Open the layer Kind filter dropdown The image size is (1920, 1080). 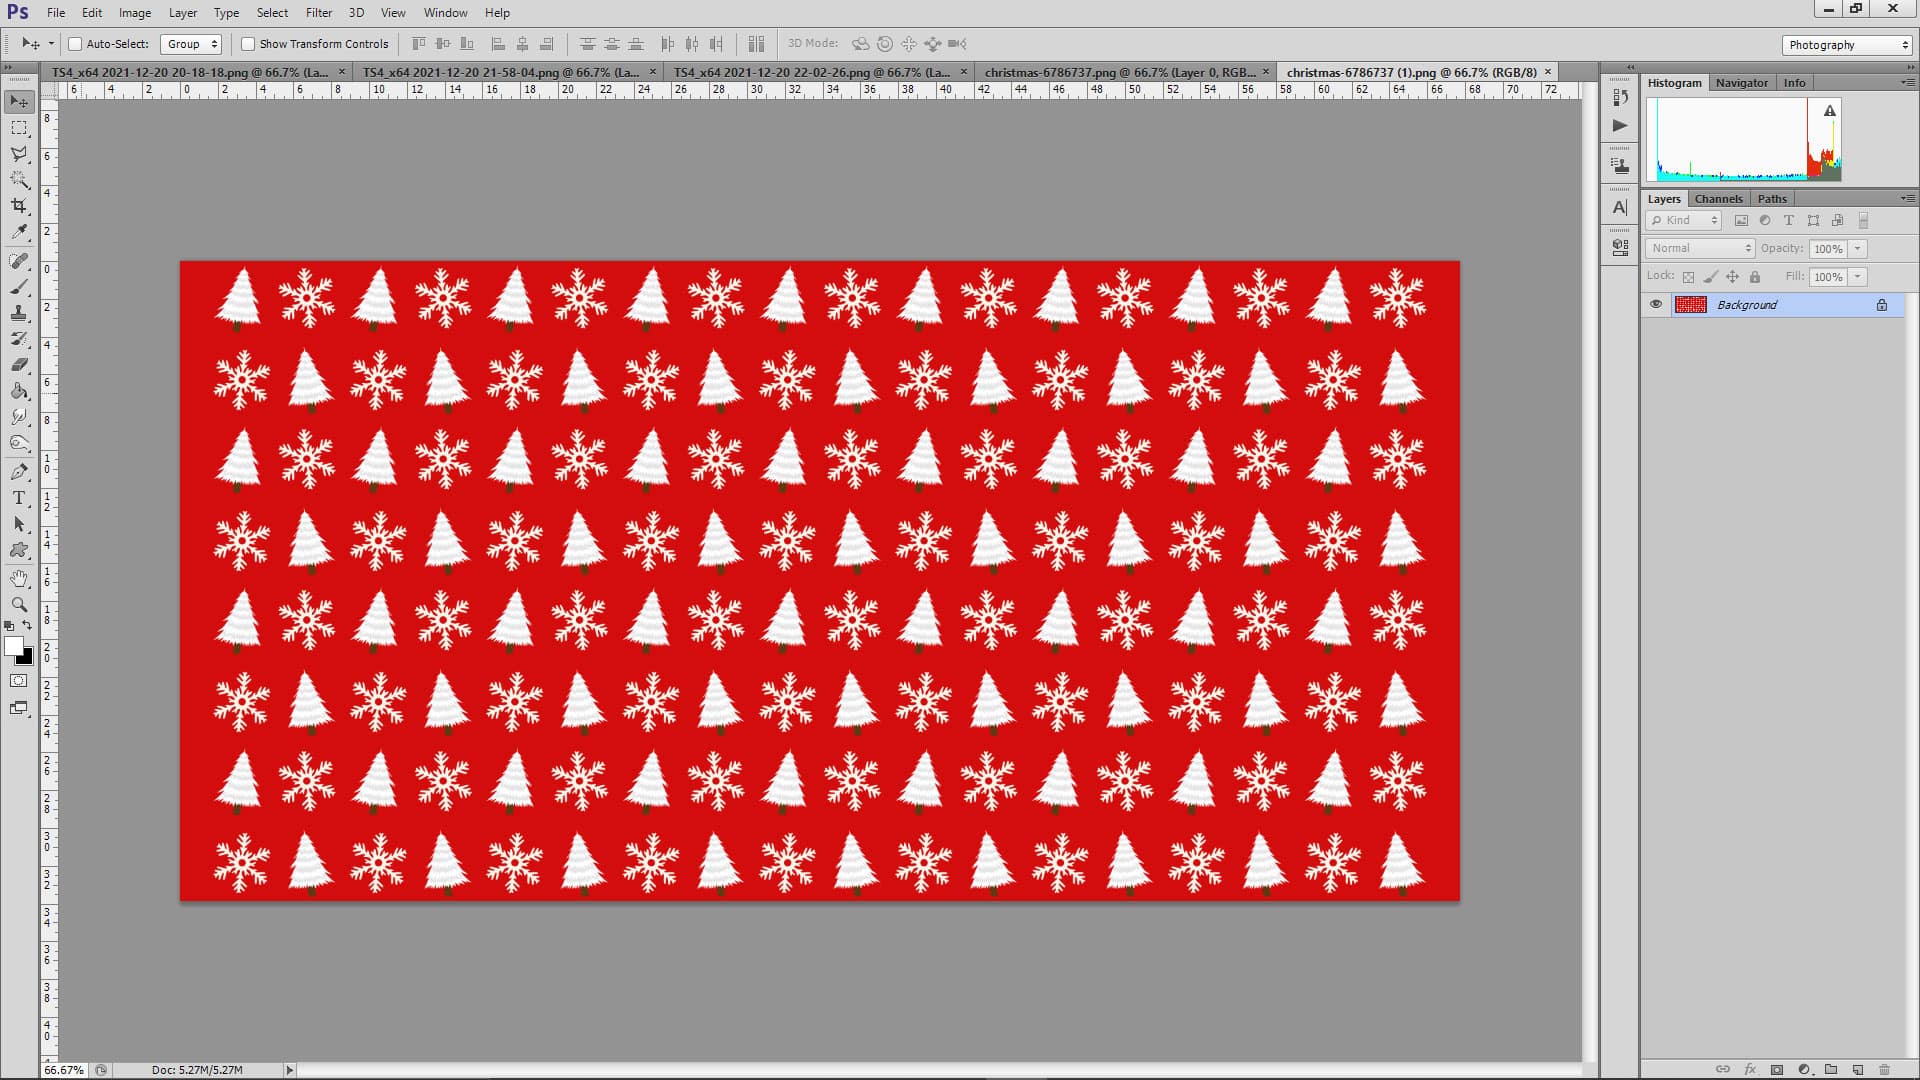[x=1684, y=221]
